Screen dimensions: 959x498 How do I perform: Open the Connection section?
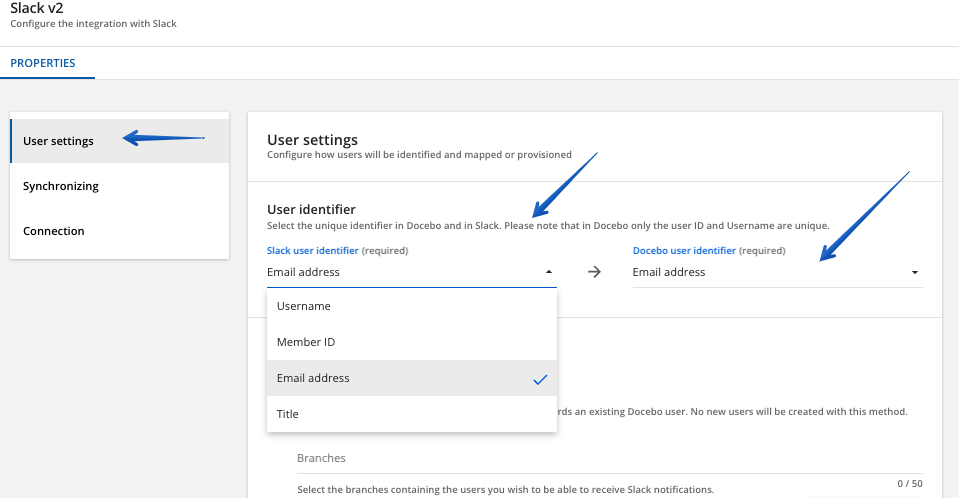(x=120, y=231)
